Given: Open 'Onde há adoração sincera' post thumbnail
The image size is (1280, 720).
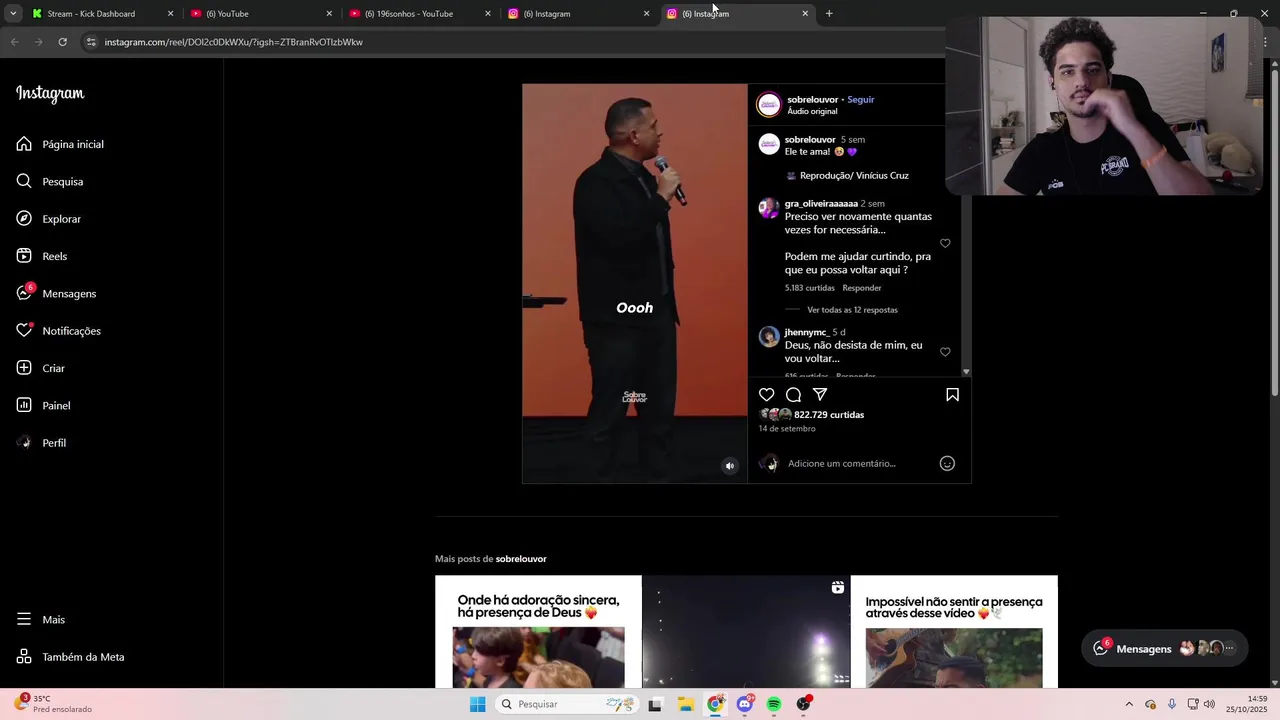Looking at the screenshot, I should (538, 632).
